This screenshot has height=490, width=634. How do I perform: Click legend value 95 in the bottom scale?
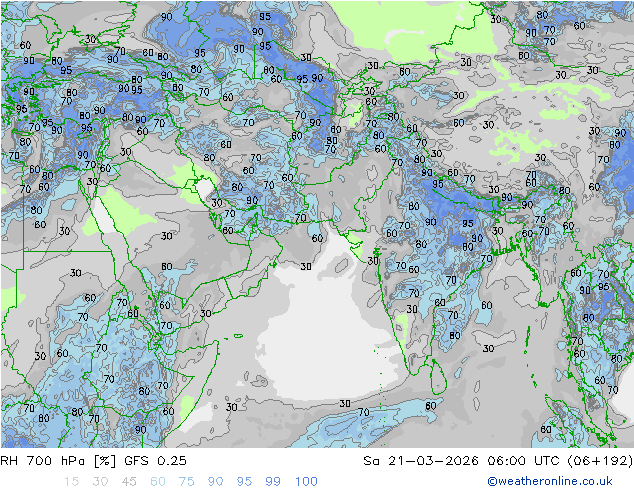click(244, 482)
